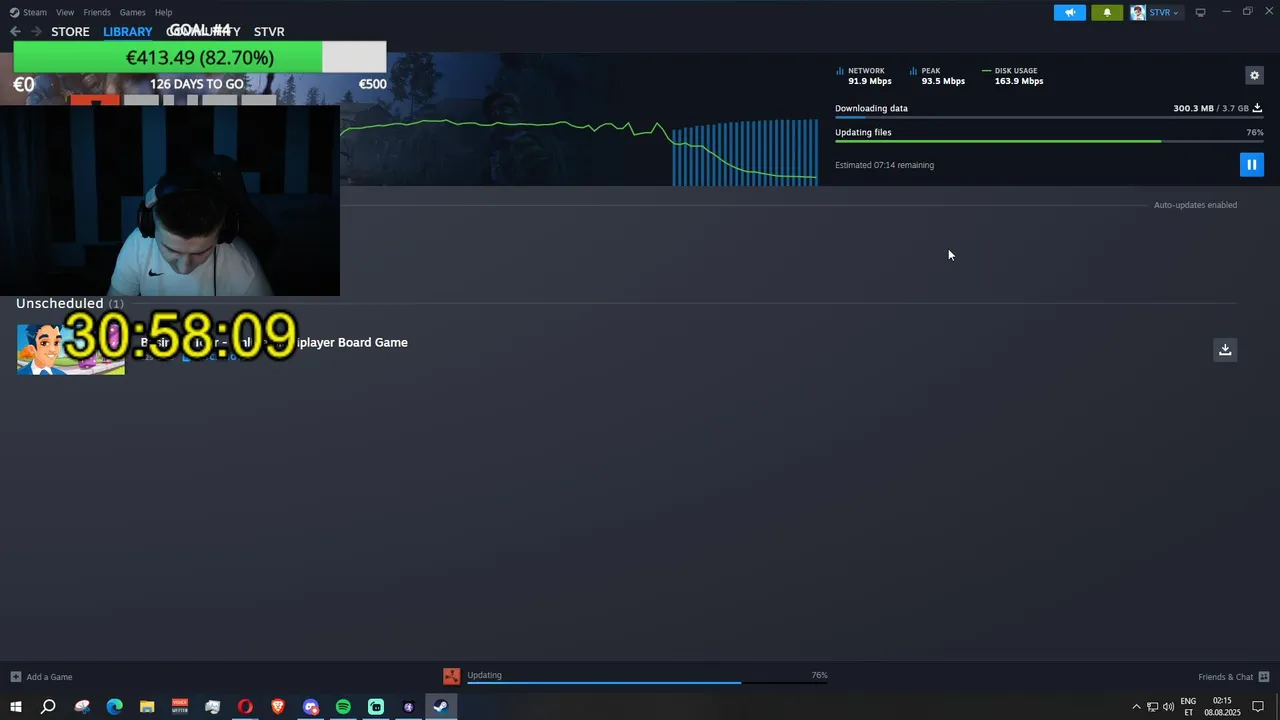Open the Help menu

163,12
